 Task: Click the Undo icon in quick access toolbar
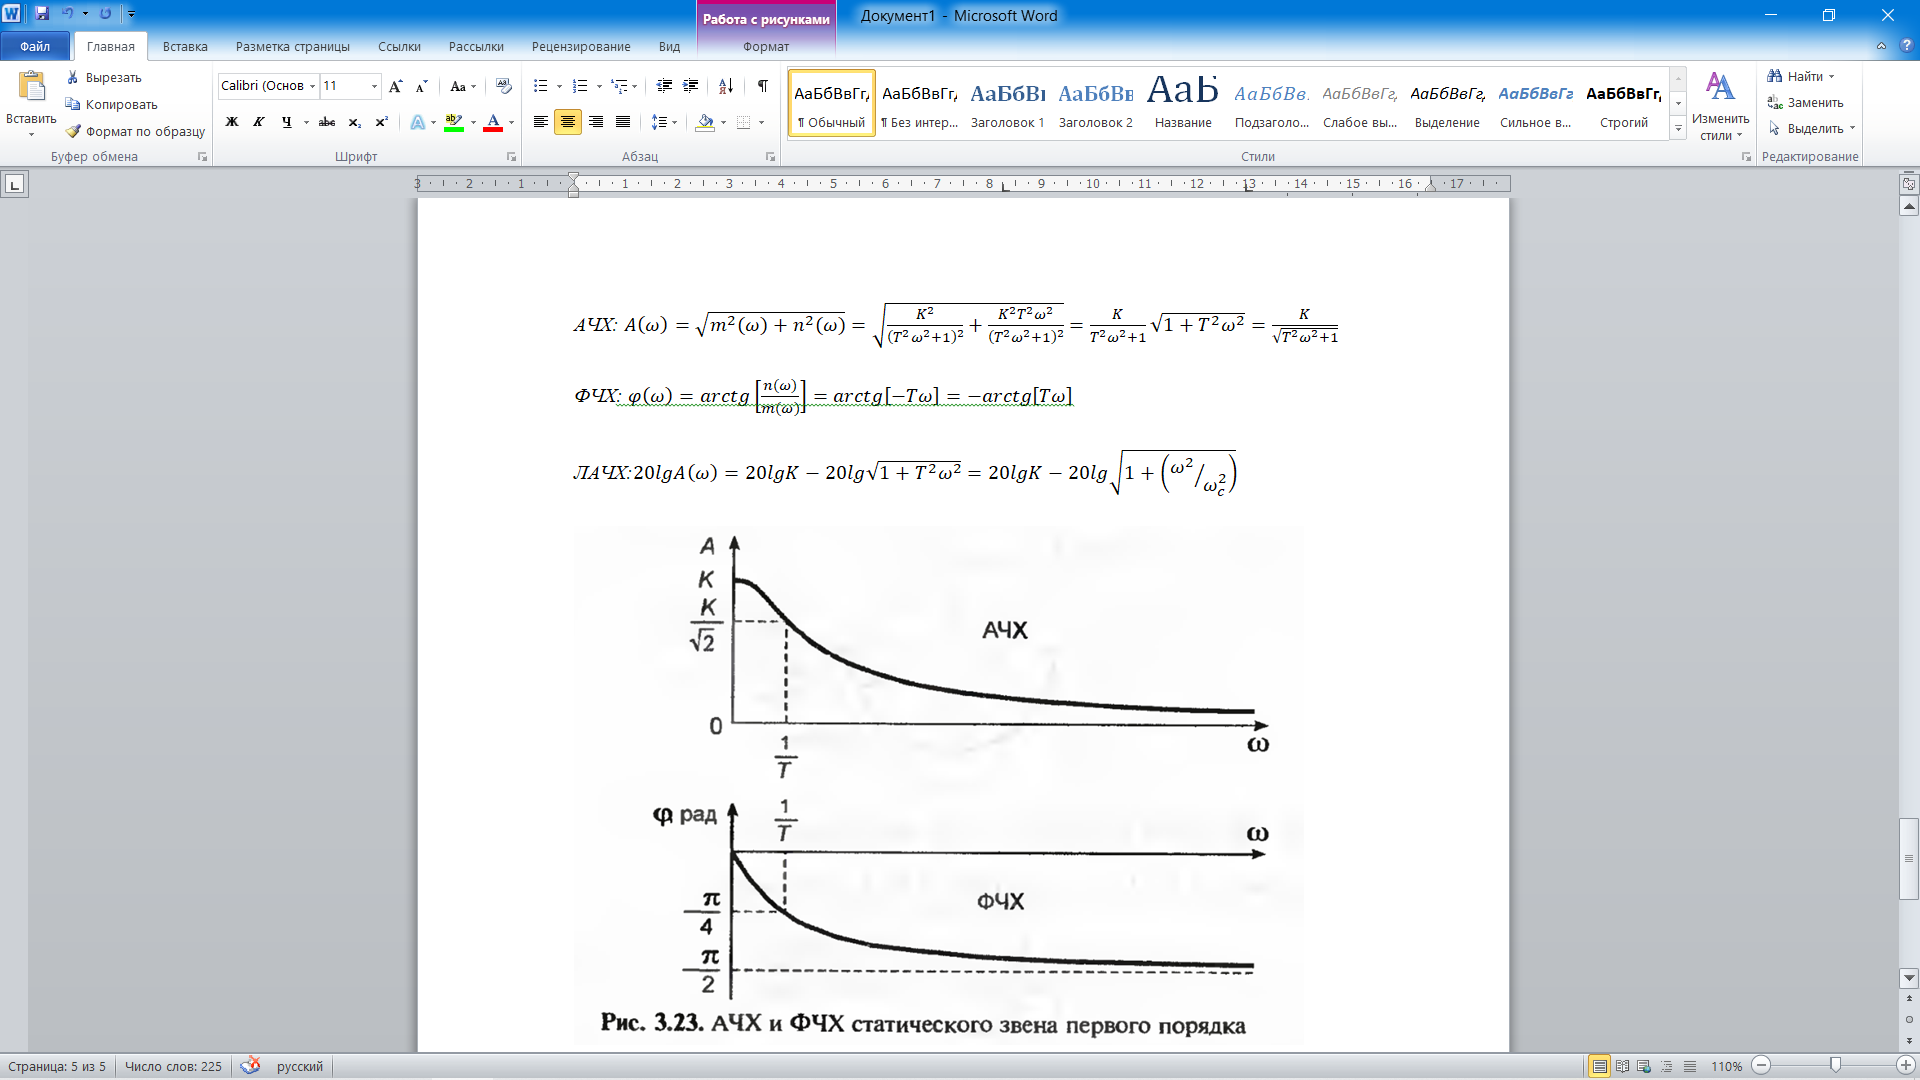pyautogui.click(x=68, y=14)
